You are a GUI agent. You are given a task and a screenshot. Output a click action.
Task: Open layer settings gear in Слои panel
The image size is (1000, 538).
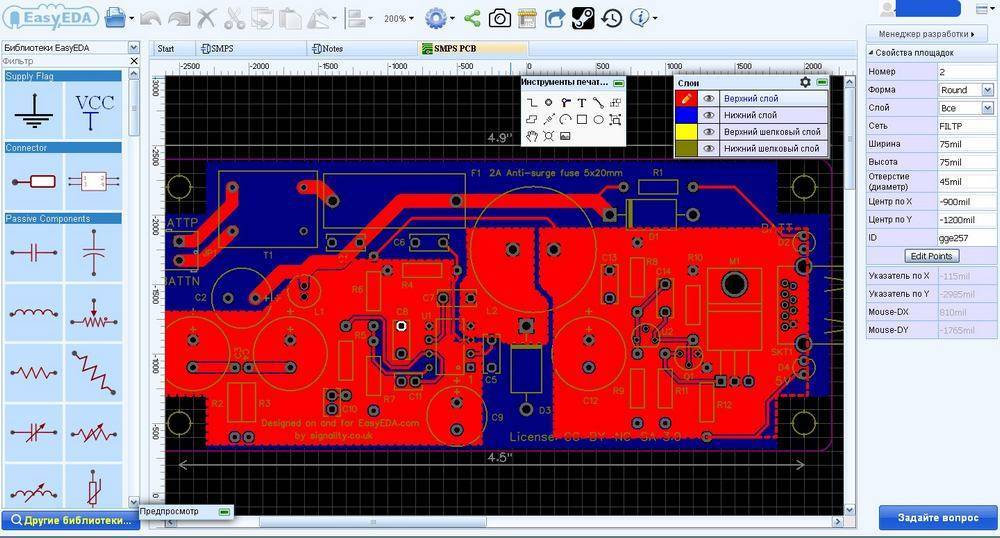click(x=804, y=82)
